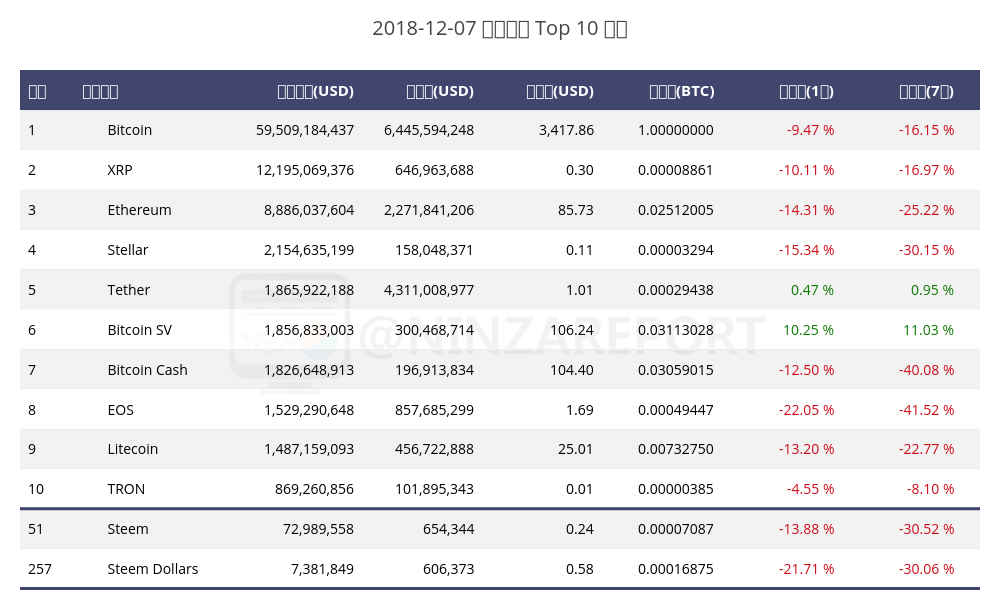Select the Ethereum row name
The height and width of the screenshot is (610, 1000).
139,210
